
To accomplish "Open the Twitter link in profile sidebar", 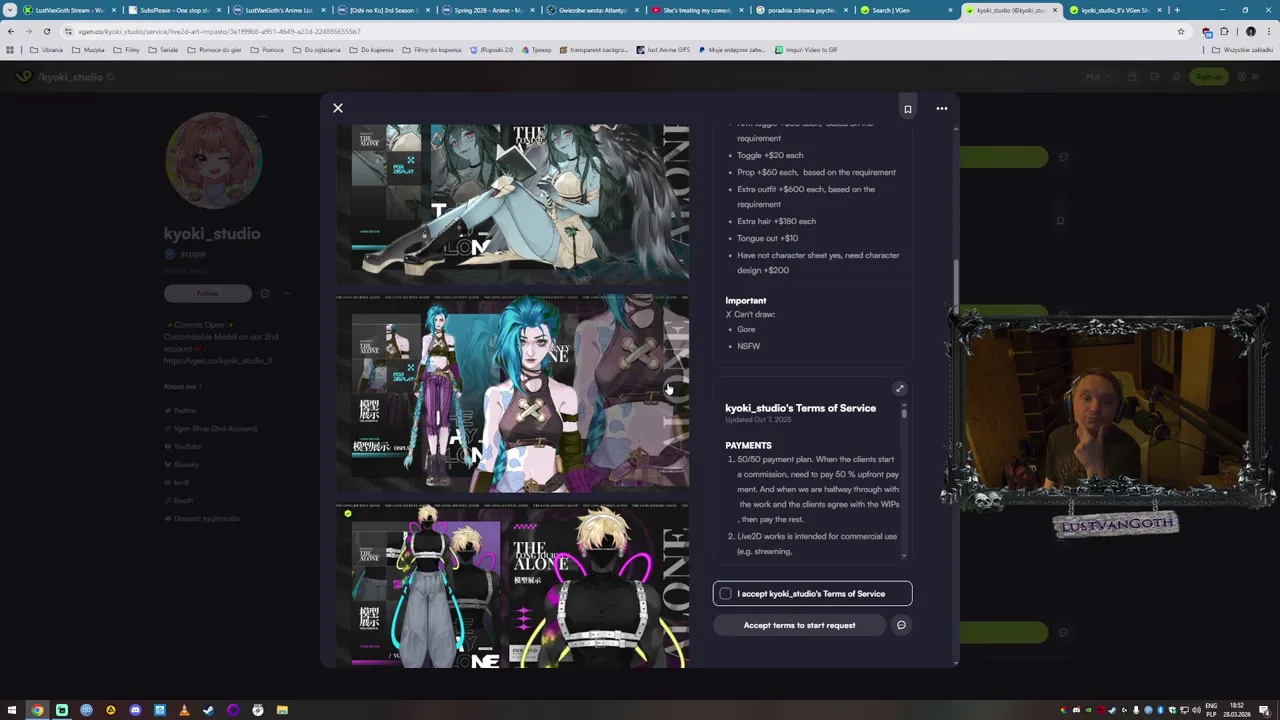I will [x=184, y=411].
